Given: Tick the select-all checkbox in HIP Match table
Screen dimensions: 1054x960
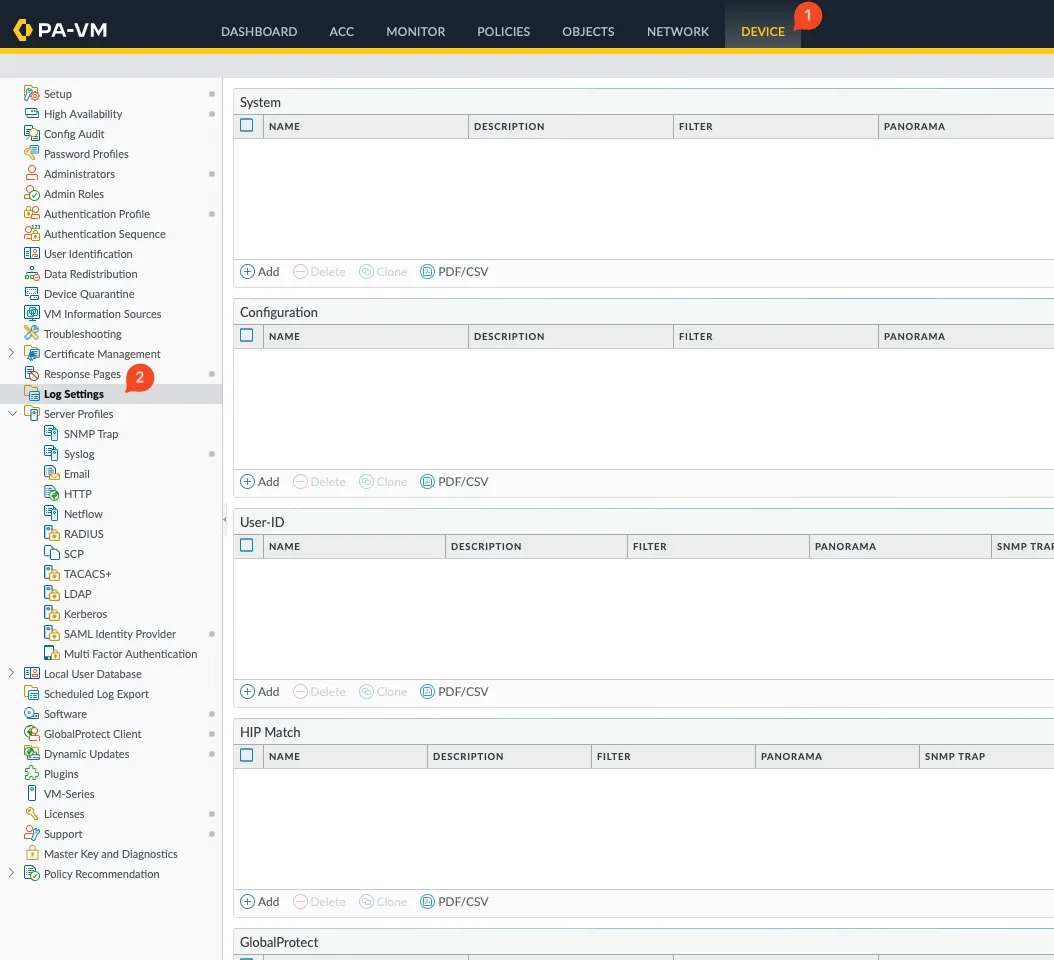Looking at the screenshot, I should point(247,756).
